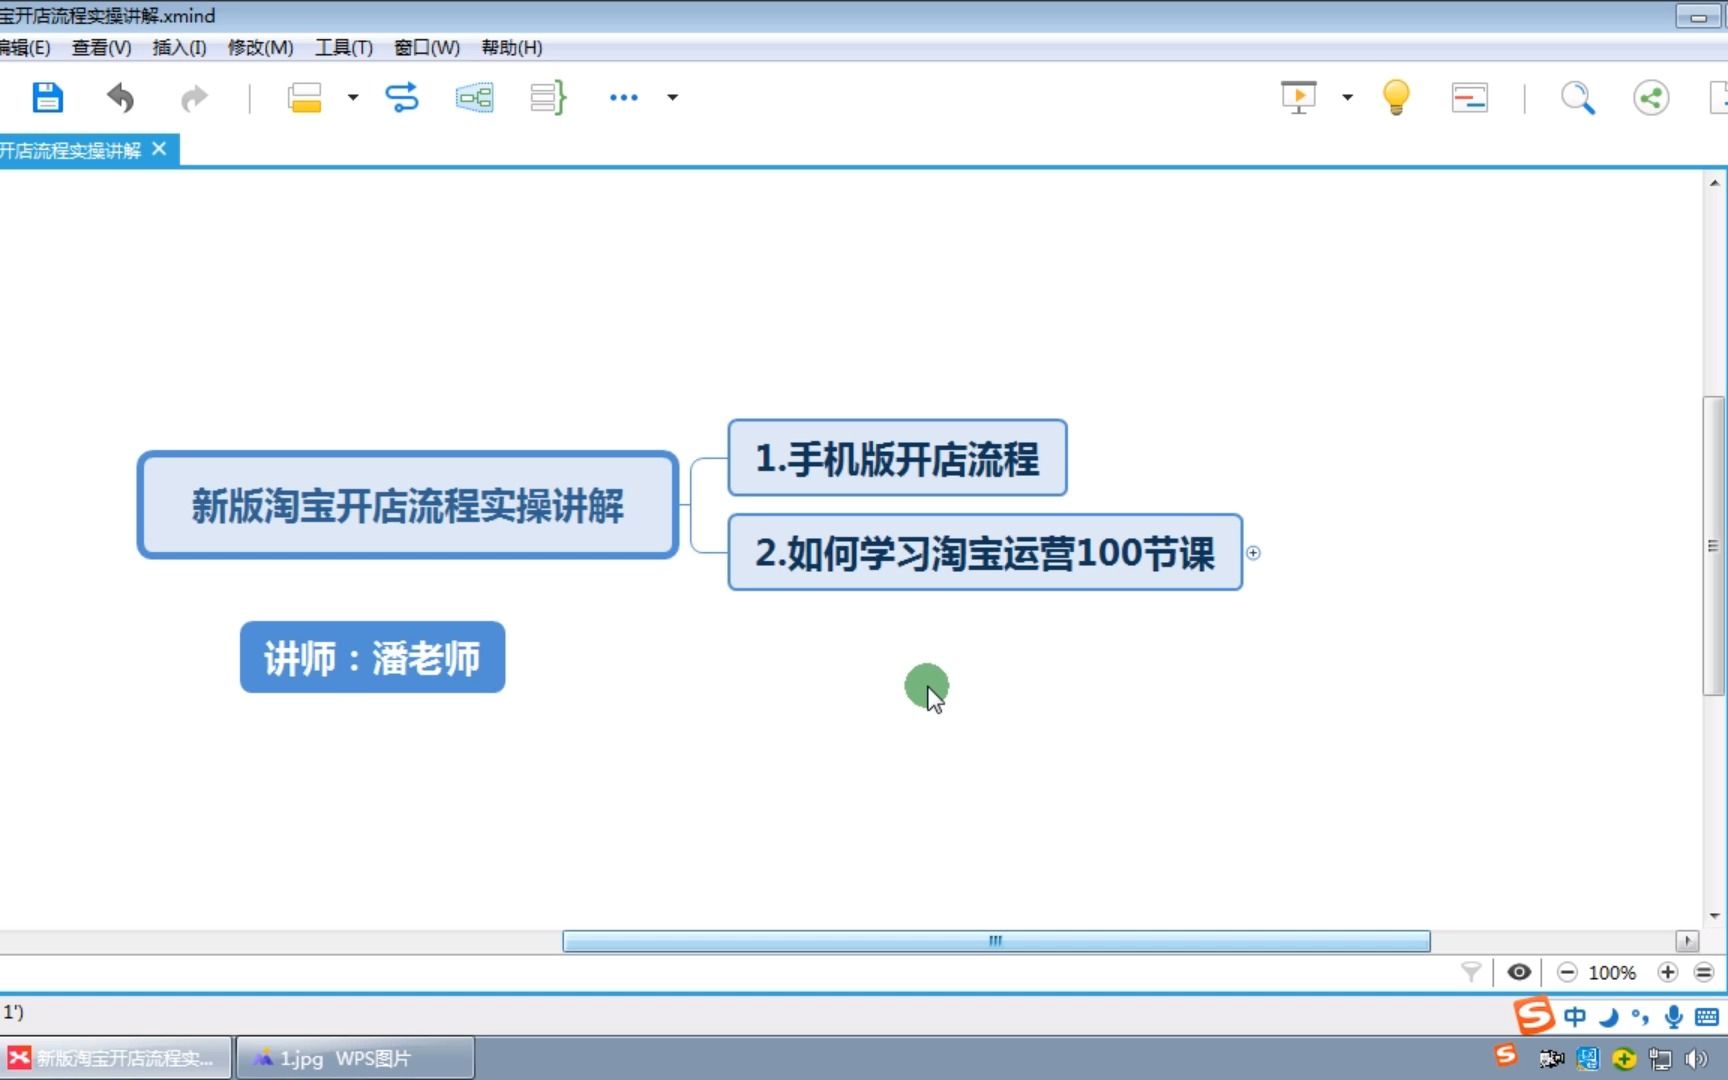This screenshot has width=1728, height=1080.
Task: Insert a new topic
Action: point(304,98)
